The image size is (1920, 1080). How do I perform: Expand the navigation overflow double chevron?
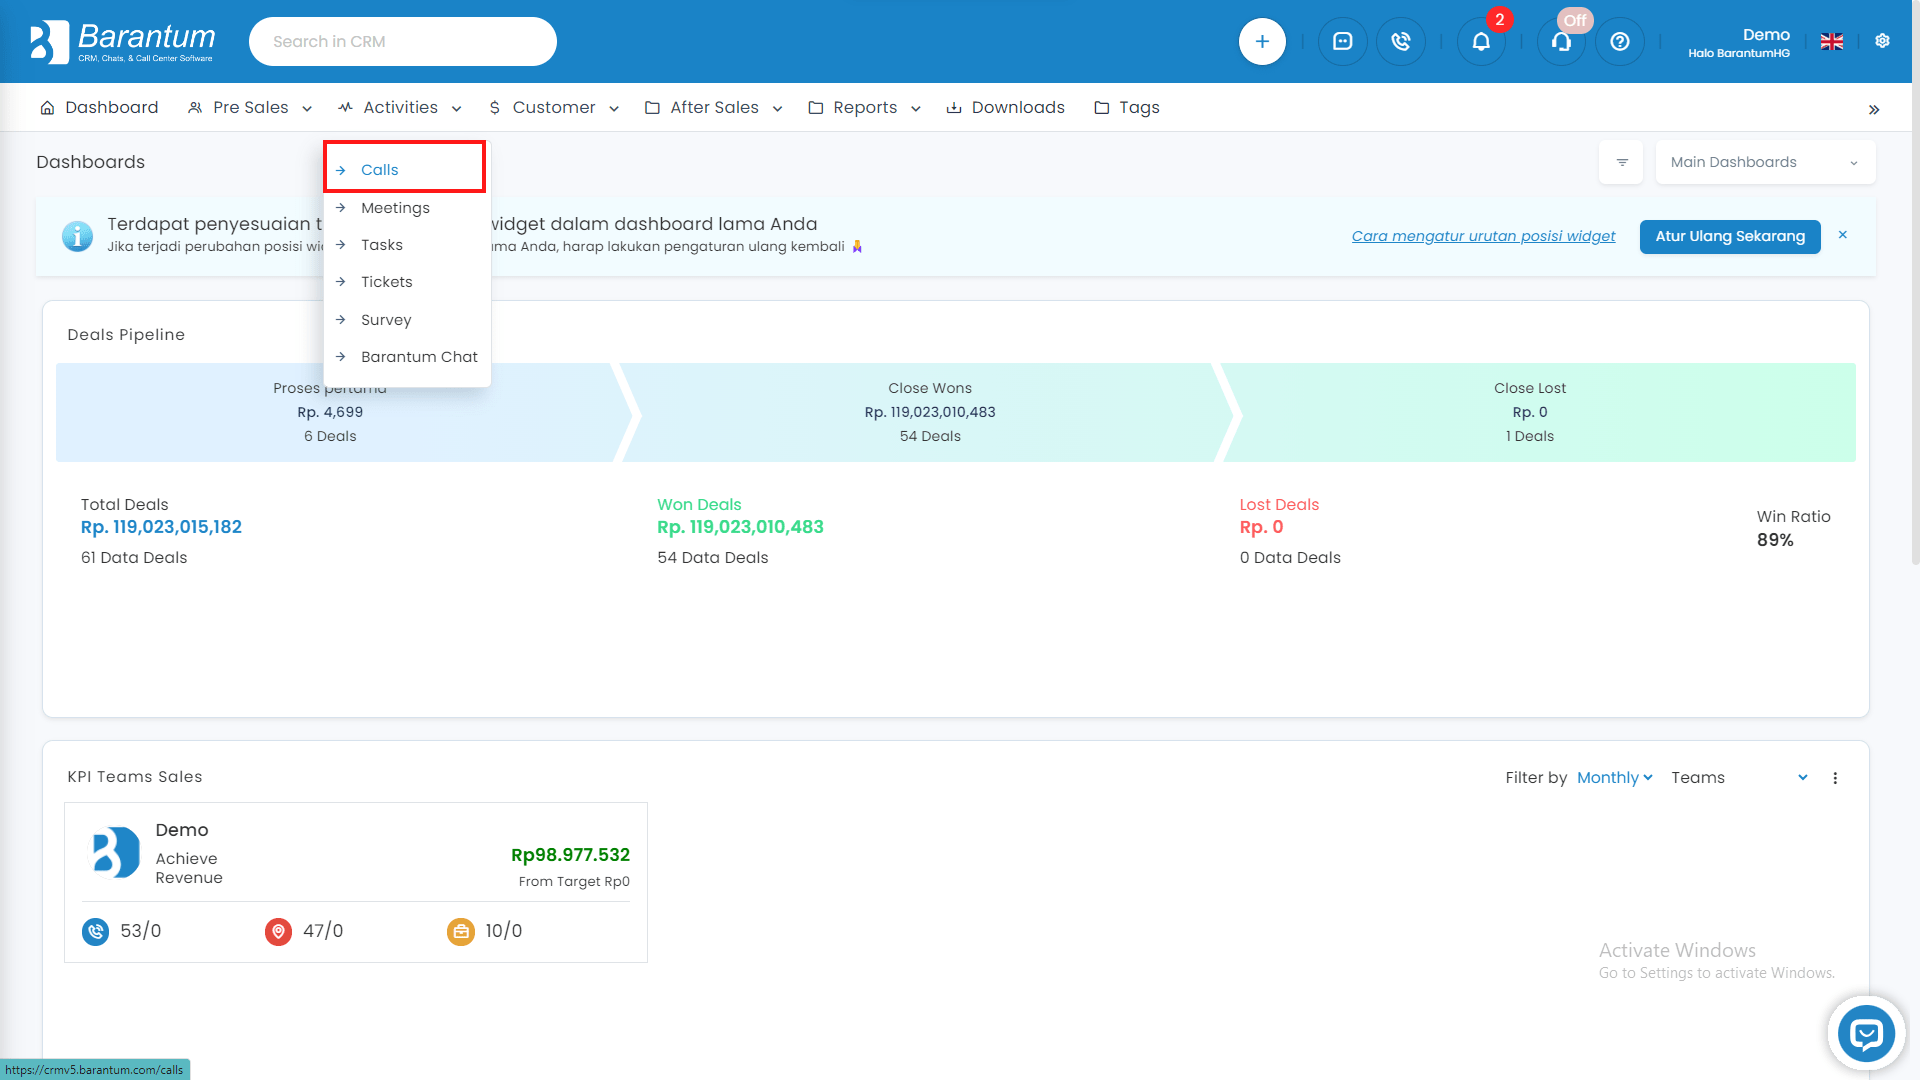1874,110
